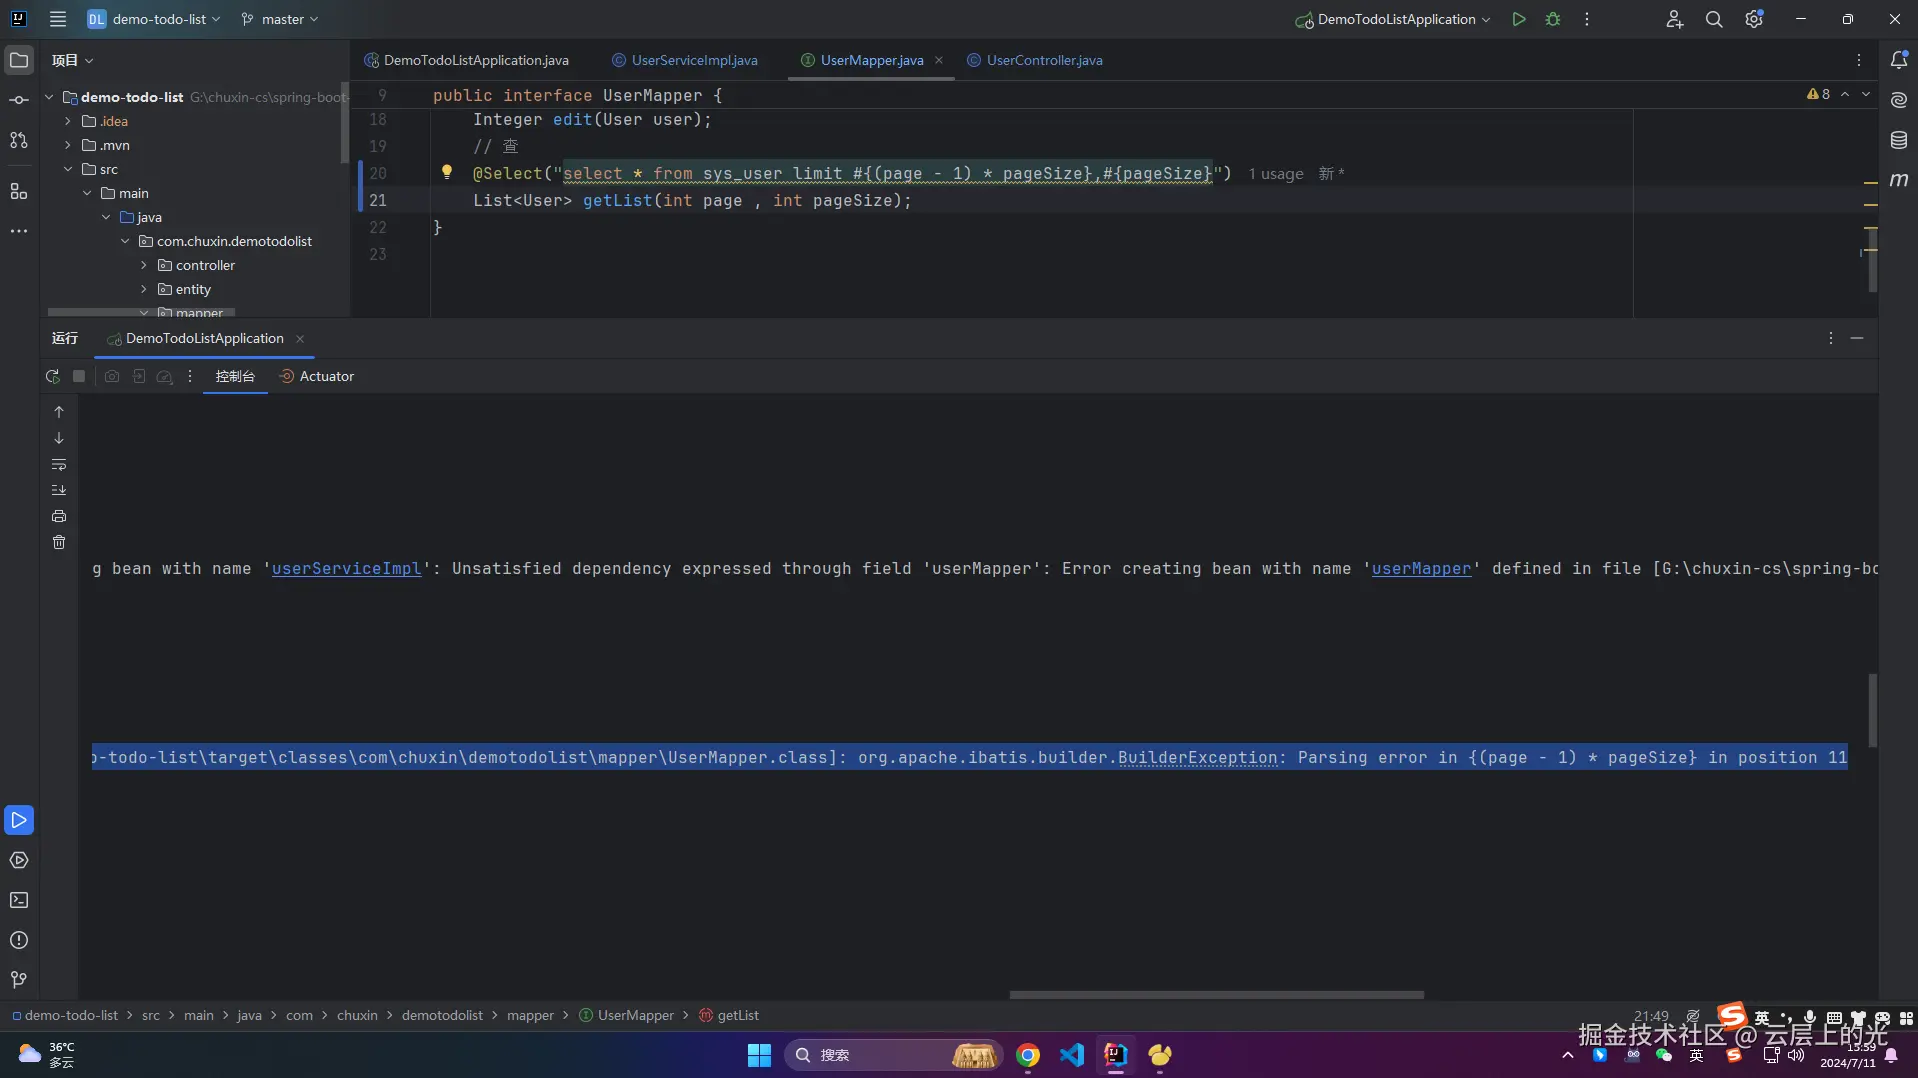Open the Problems tool window

19,940
